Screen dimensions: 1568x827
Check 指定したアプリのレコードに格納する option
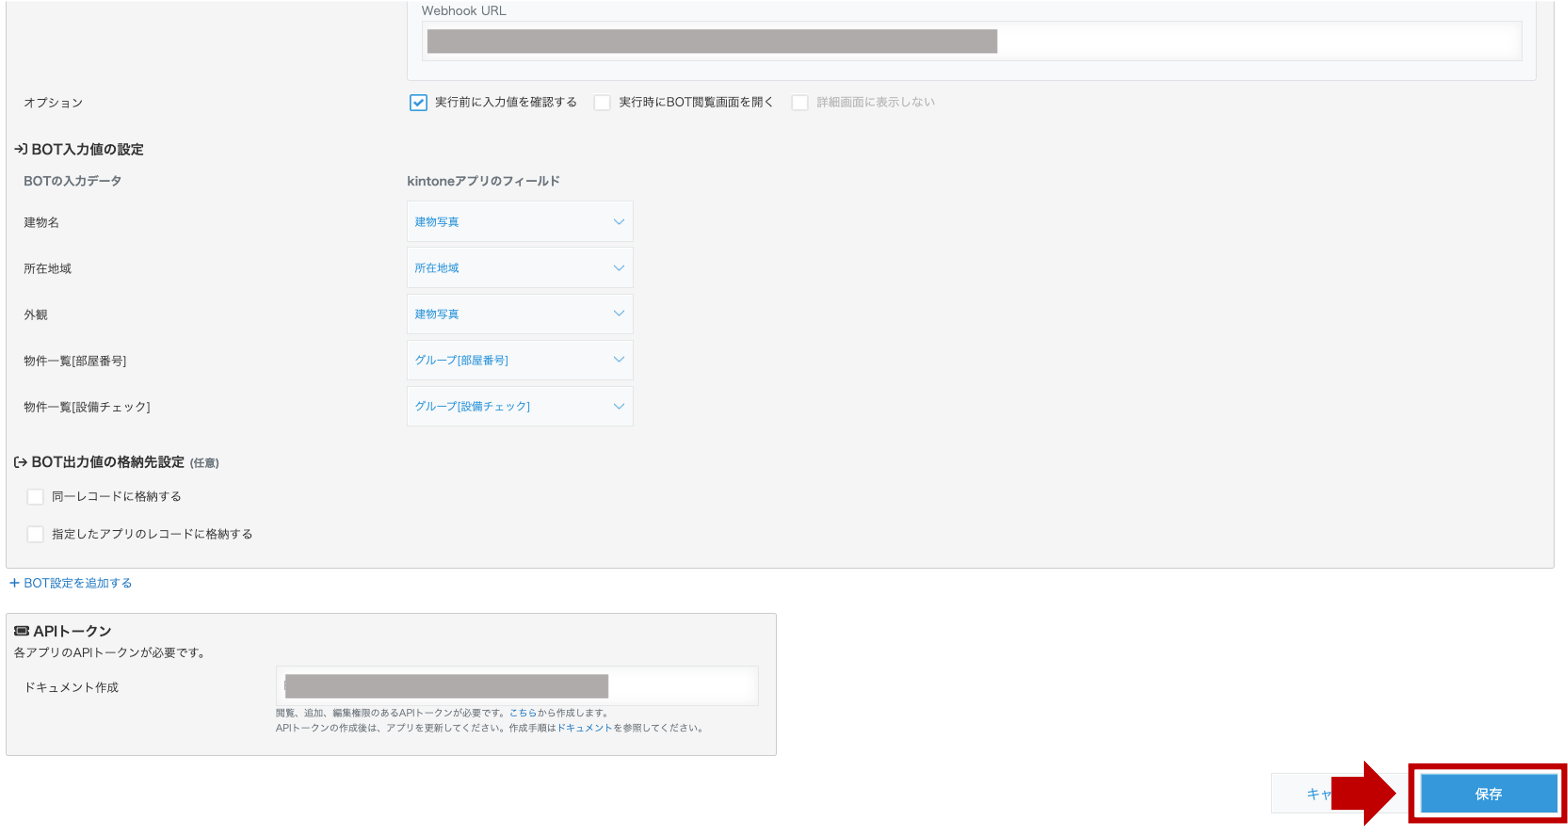(35, 534)
